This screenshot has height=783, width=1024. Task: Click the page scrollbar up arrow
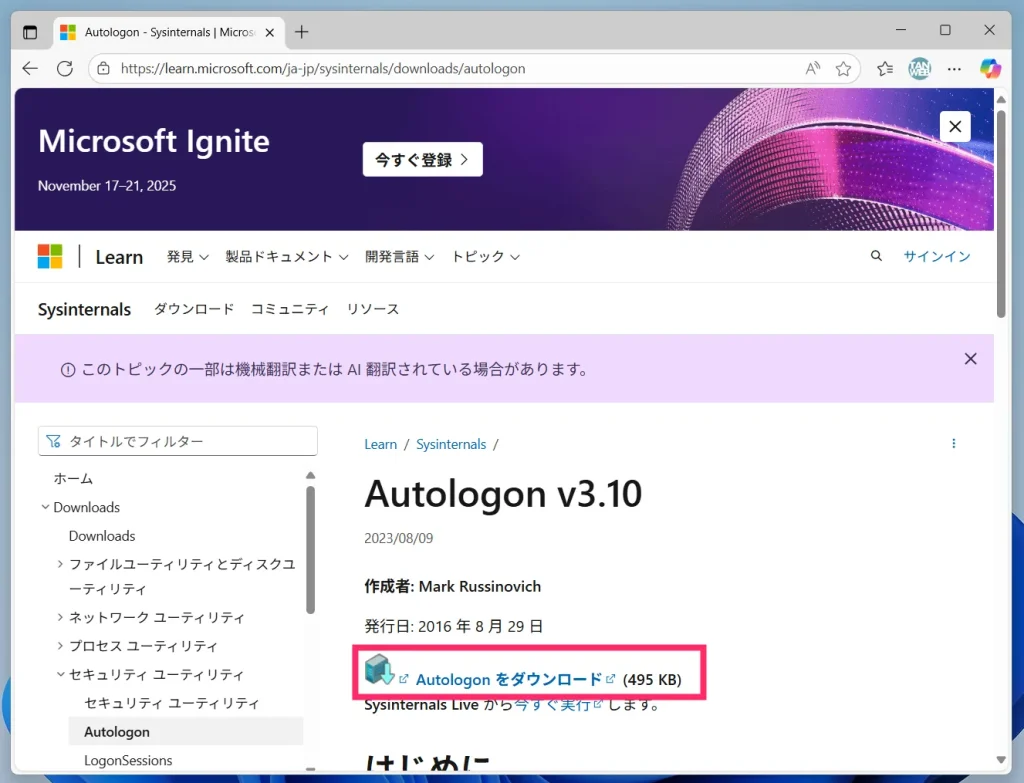[x=1000, y=99]
